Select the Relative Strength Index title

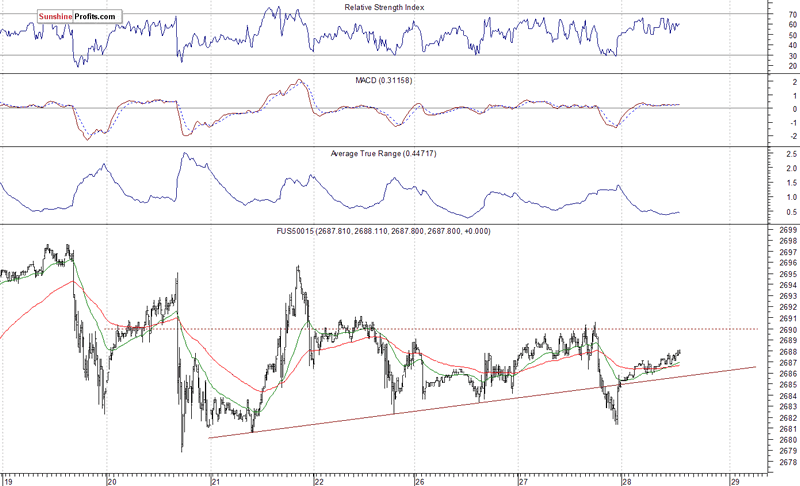[384, 7]
